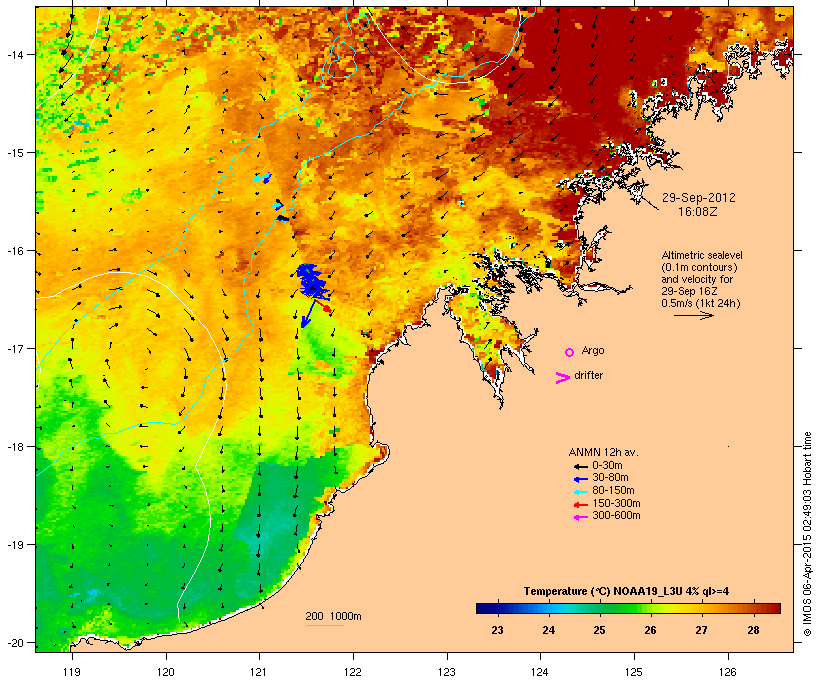Click the large blue mooring current arrow on the map
820x680 pixels.
pos(308,314)
